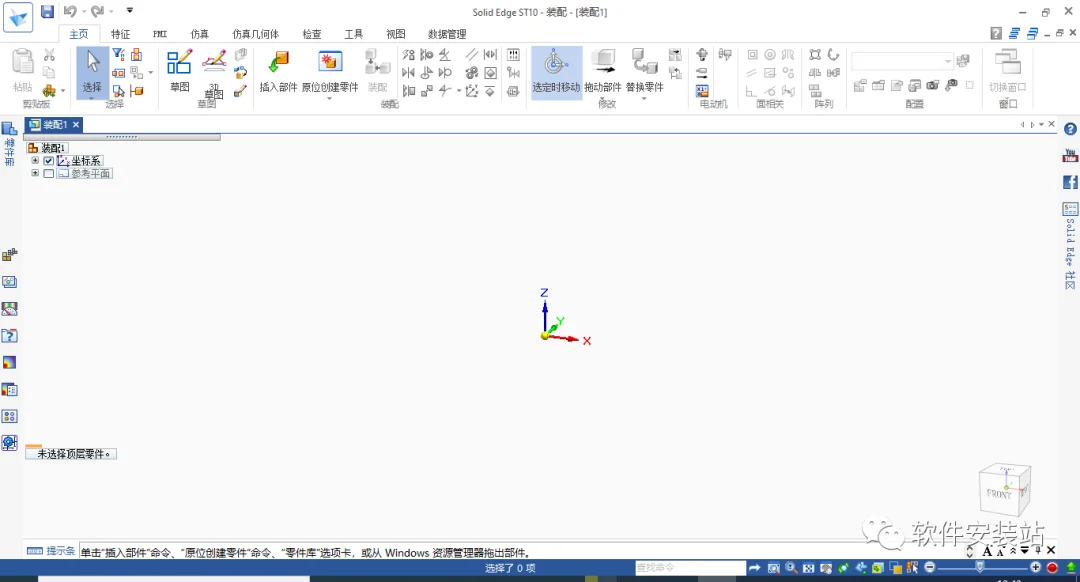
Task: Click the selection filter funnel icon
Action: (118, 54)
